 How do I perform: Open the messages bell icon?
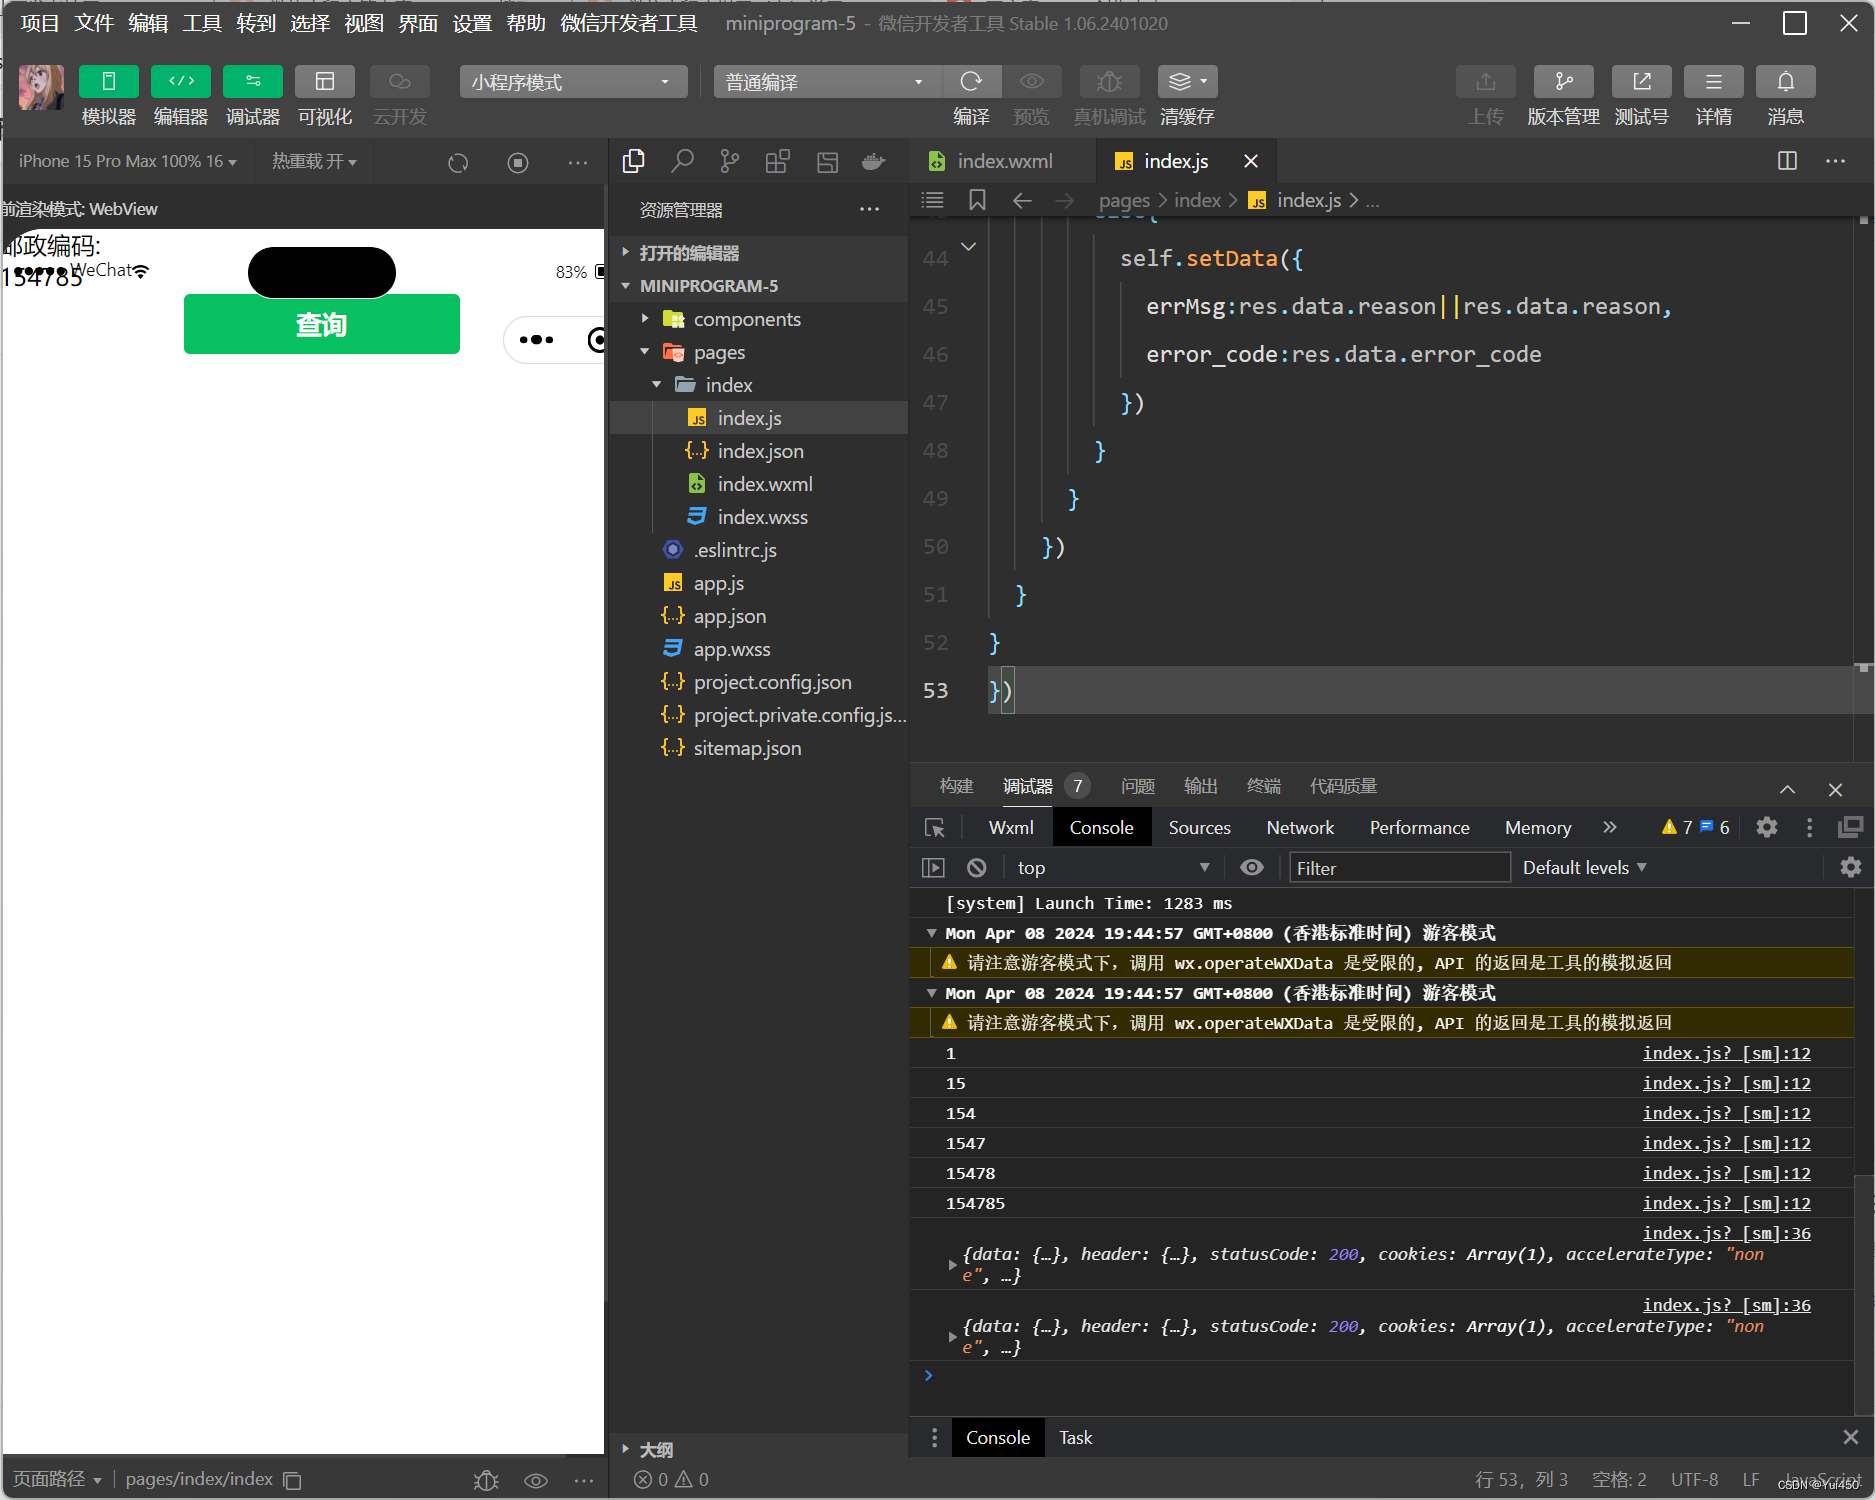click(1786, 81)
